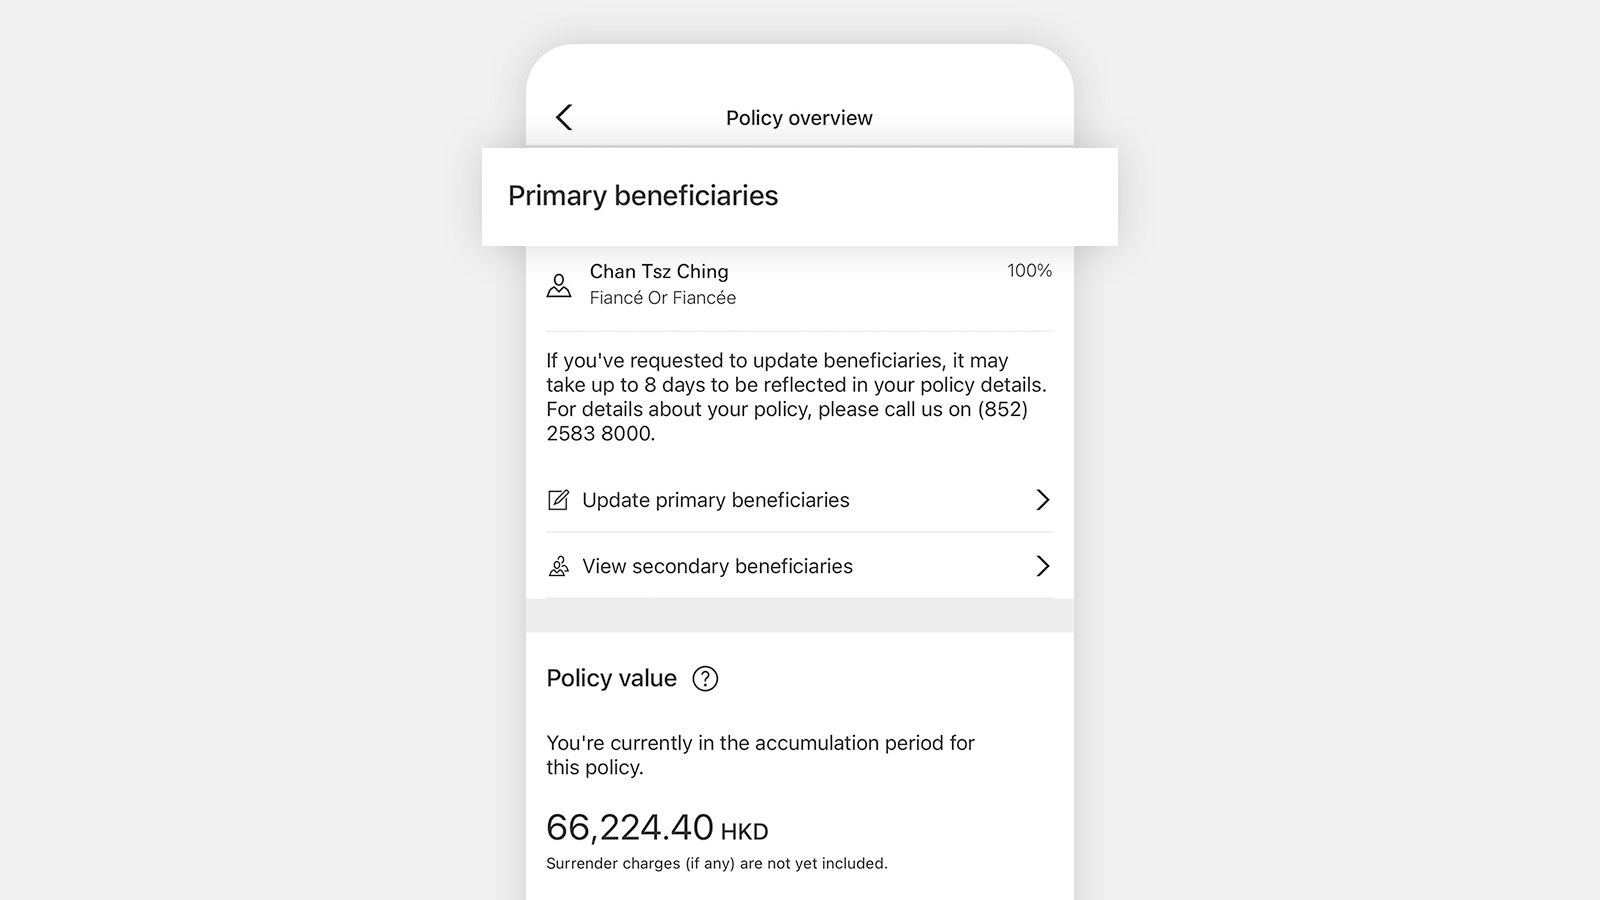1600x900 pixels.
Task: Click the person icon beside Chan Tsz Ching
Action: point(559,286)
